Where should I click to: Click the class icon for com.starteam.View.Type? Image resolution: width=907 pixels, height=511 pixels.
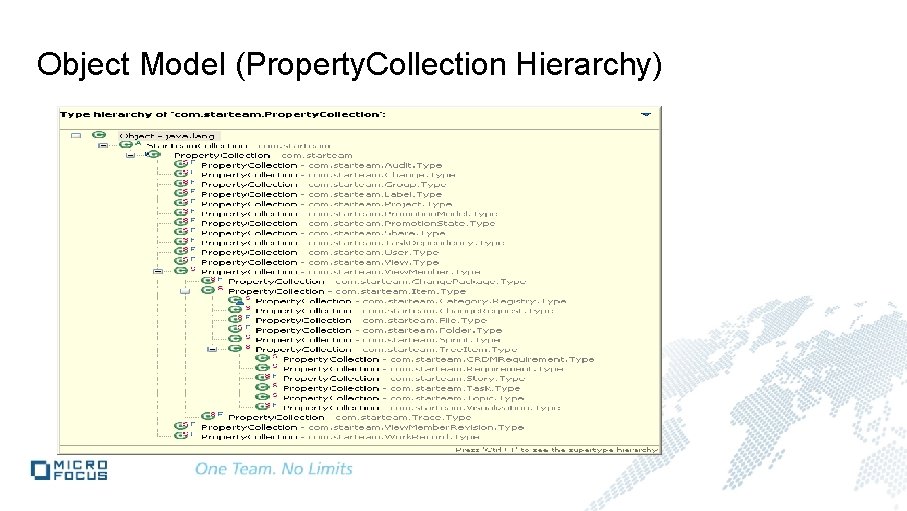[x=181, y=262]
